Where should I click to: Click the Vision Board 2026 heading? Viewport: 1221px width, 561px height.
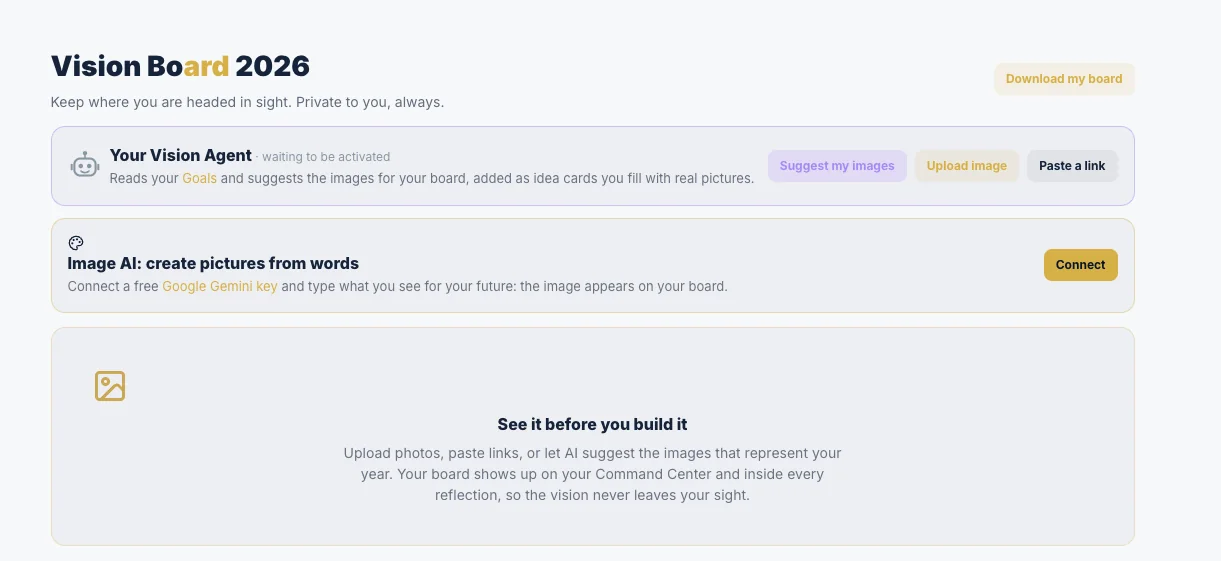[180, 66]
